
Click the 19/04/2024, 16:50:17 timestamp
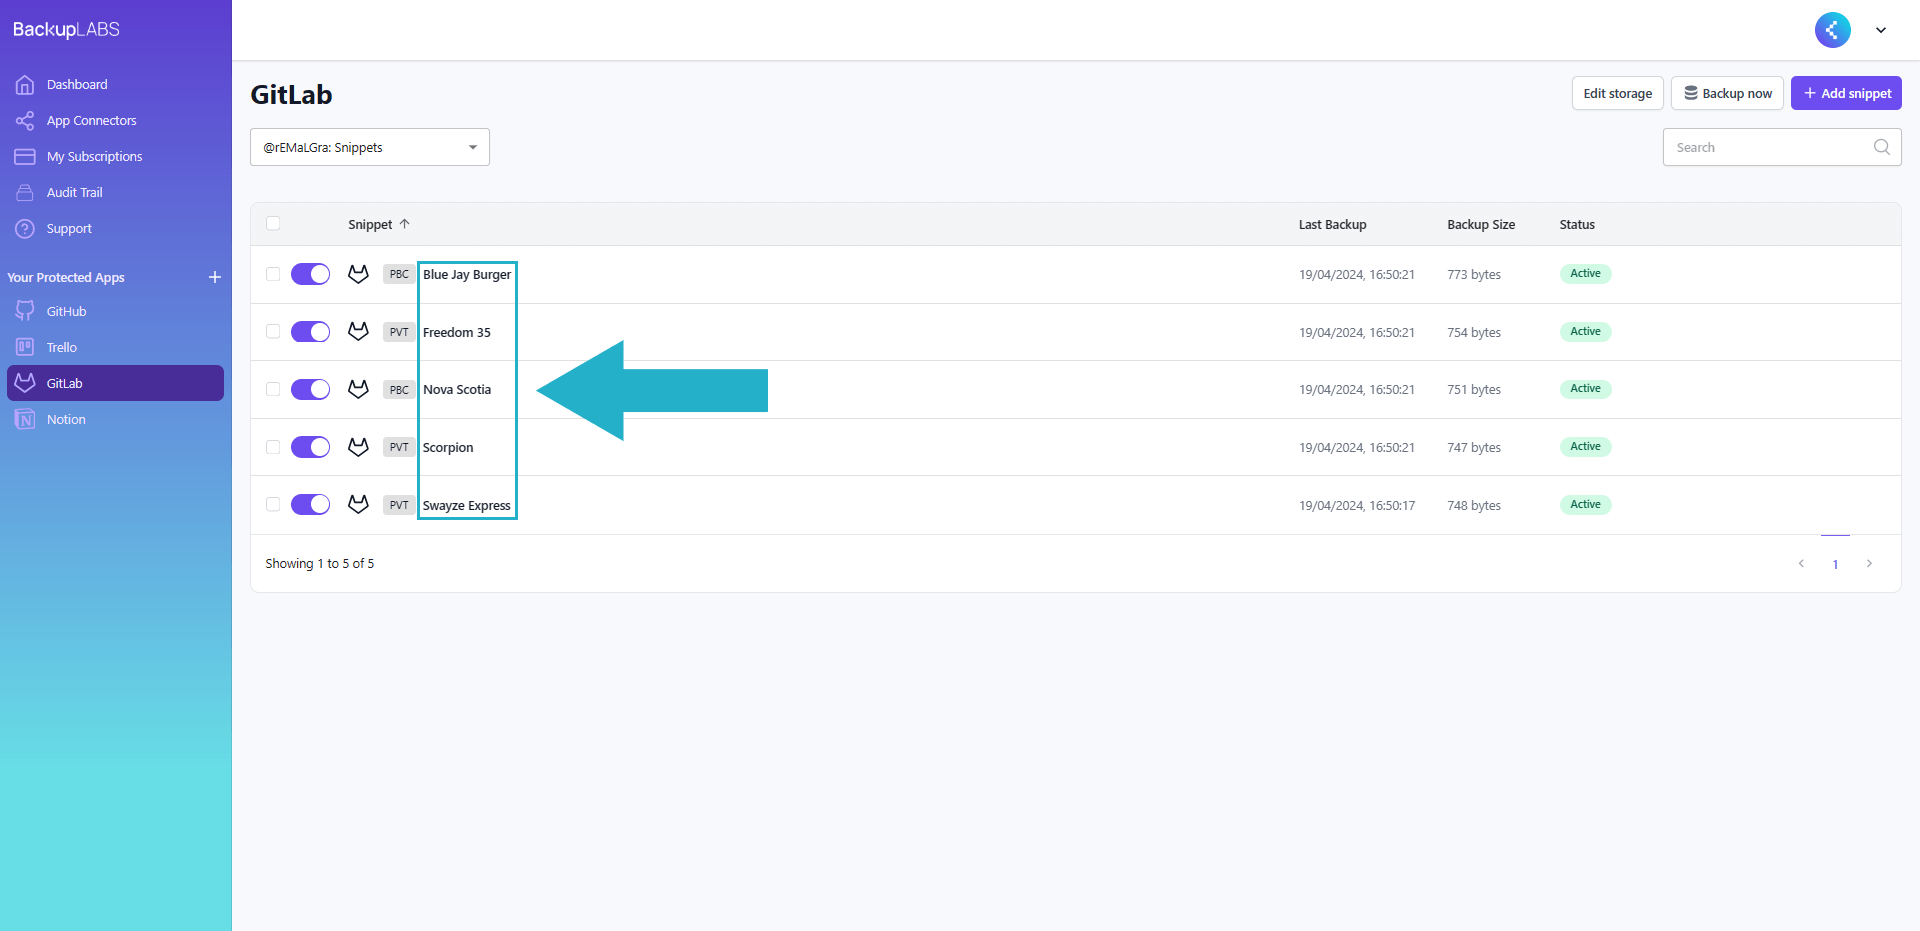(x=1357, y=505)
